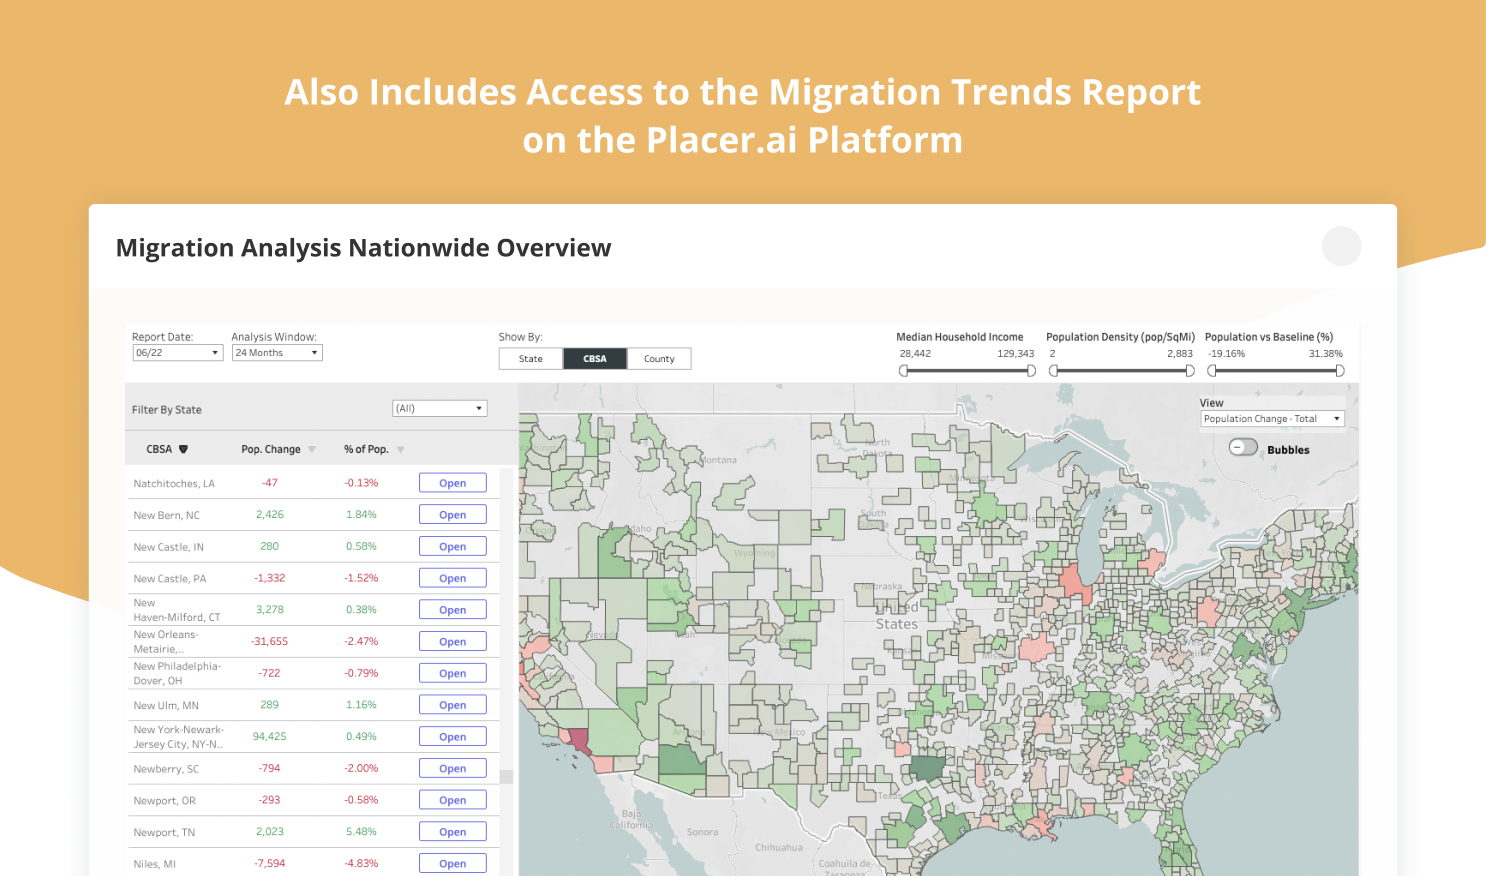The image size is (1486, 876).
Task: Open the New Bern, NC report
Action: coord(453,515)
